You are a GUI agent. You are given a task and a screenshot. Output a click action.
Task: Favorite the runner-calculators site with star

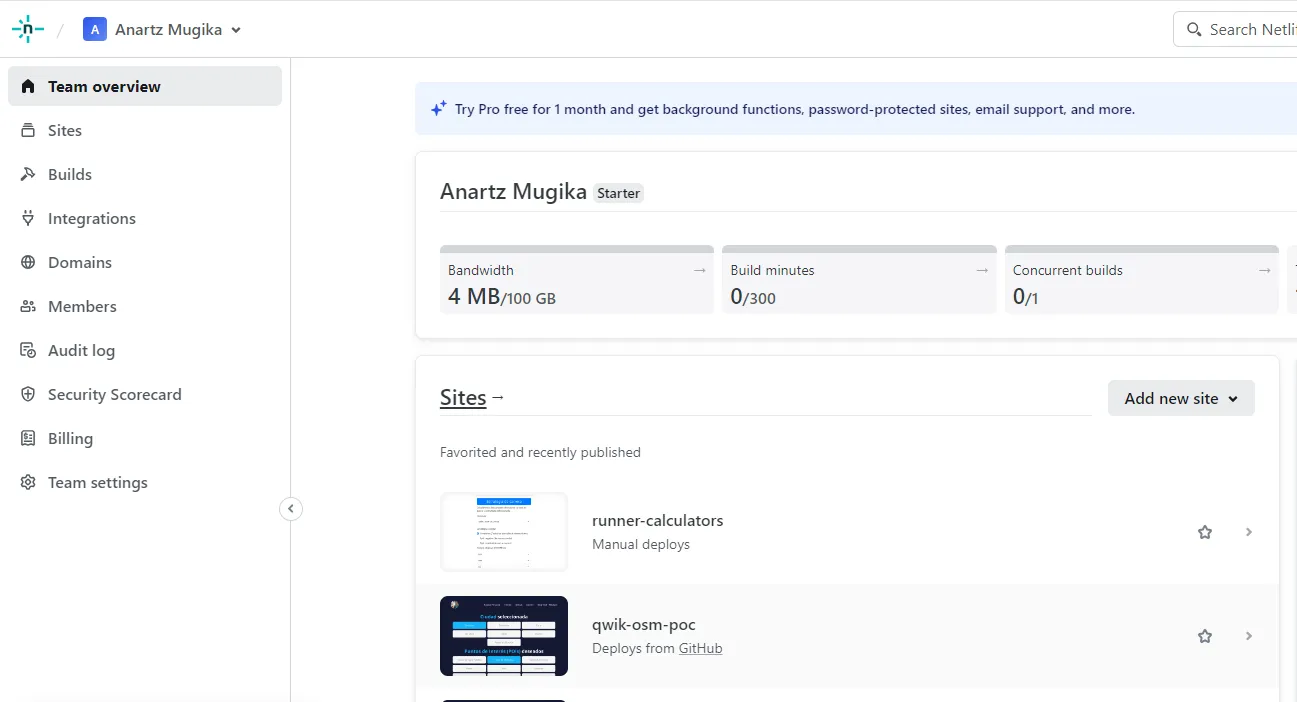(x=1205, y=532)
